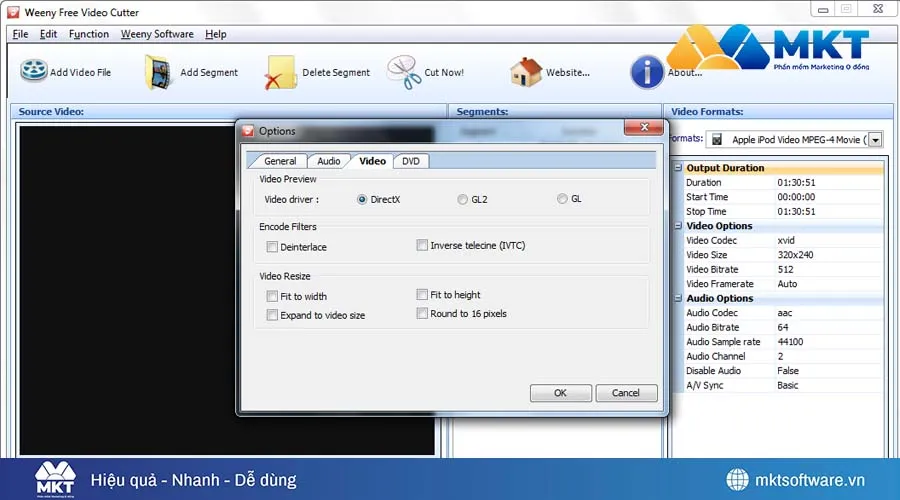This screenshot has height=500, width=900.
Task: Open the Weeny Software menu
Action: 157,34
